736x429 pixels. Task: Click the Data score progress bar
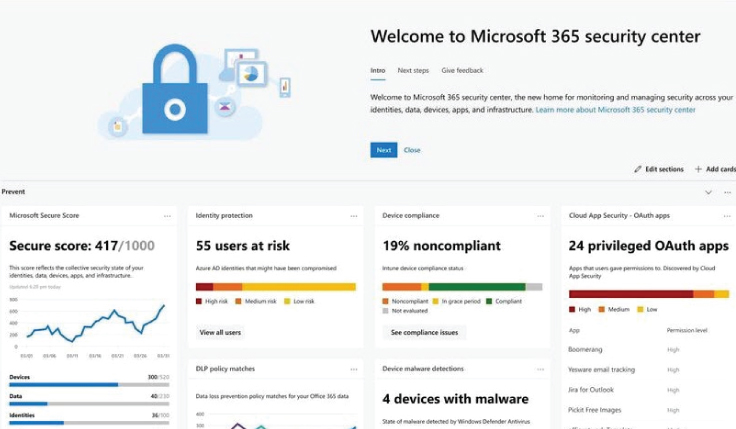pos(89,404)
